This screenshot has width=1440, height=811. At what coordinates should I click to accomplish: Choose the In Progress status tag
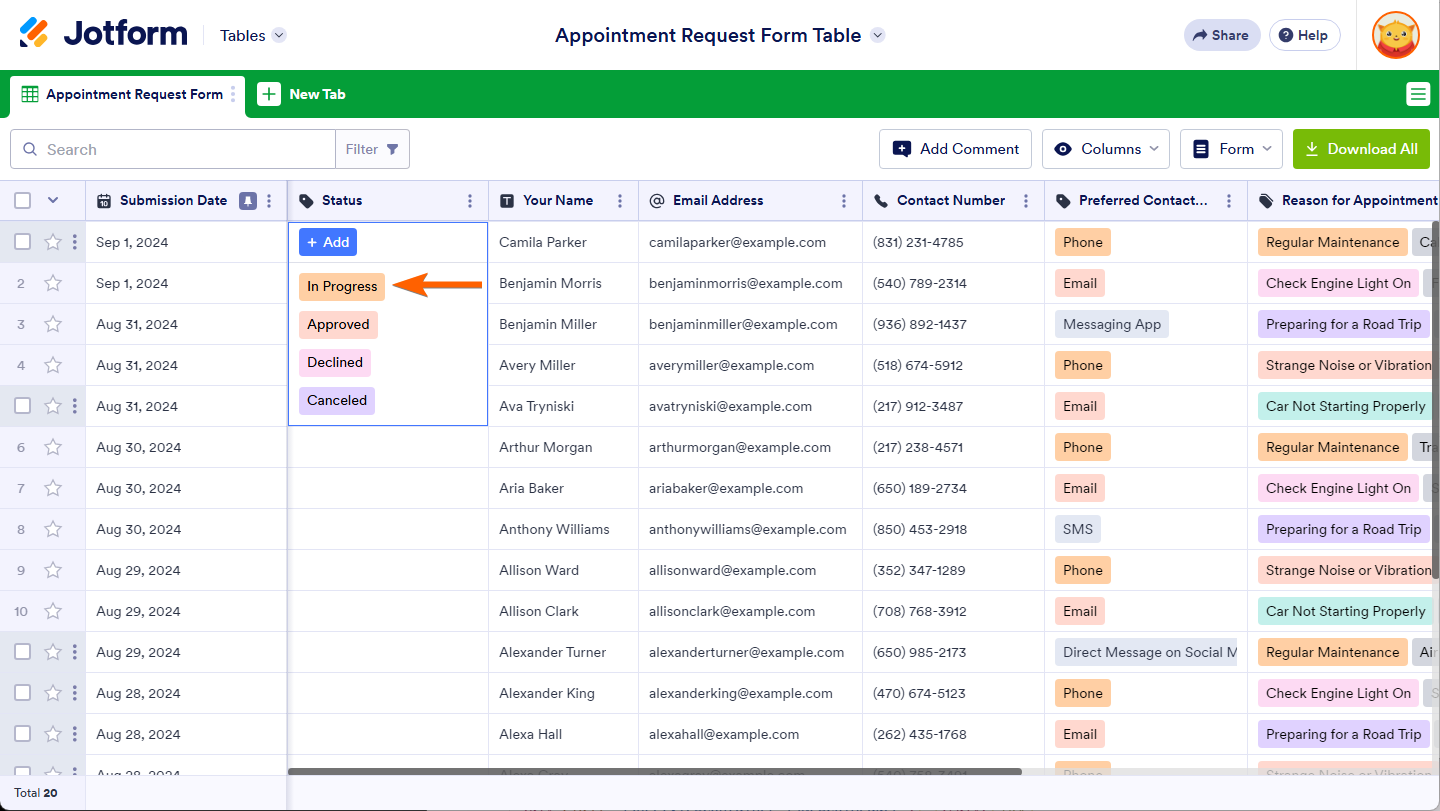[342, 287]
